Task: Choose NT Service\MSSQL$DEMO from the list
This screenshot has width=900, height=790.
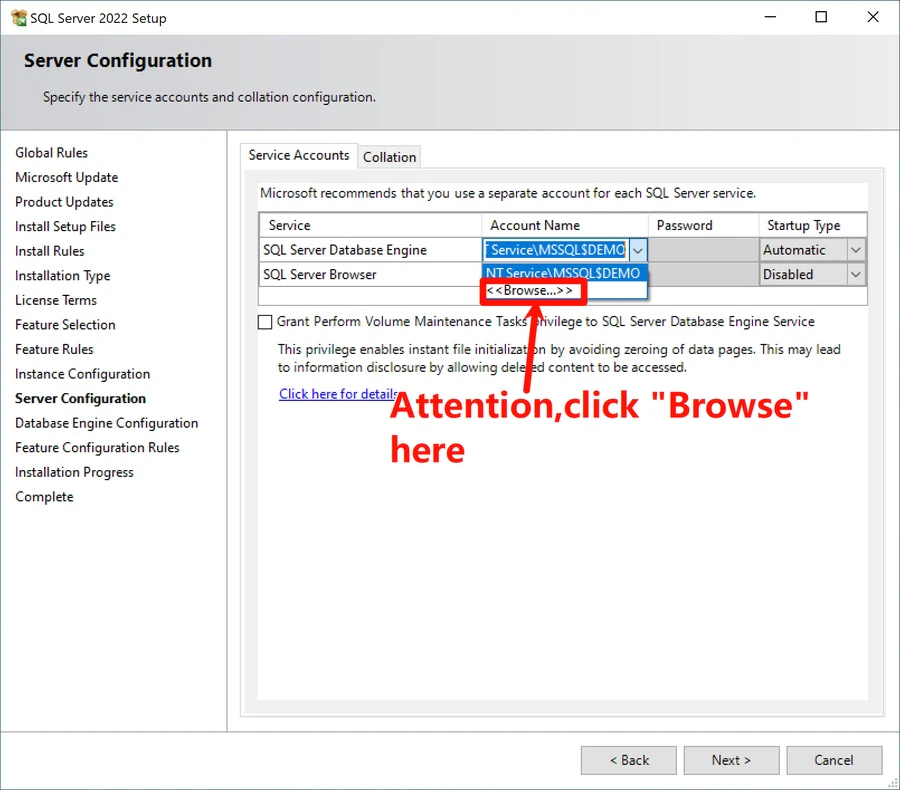Action: (x=564, y=273)
